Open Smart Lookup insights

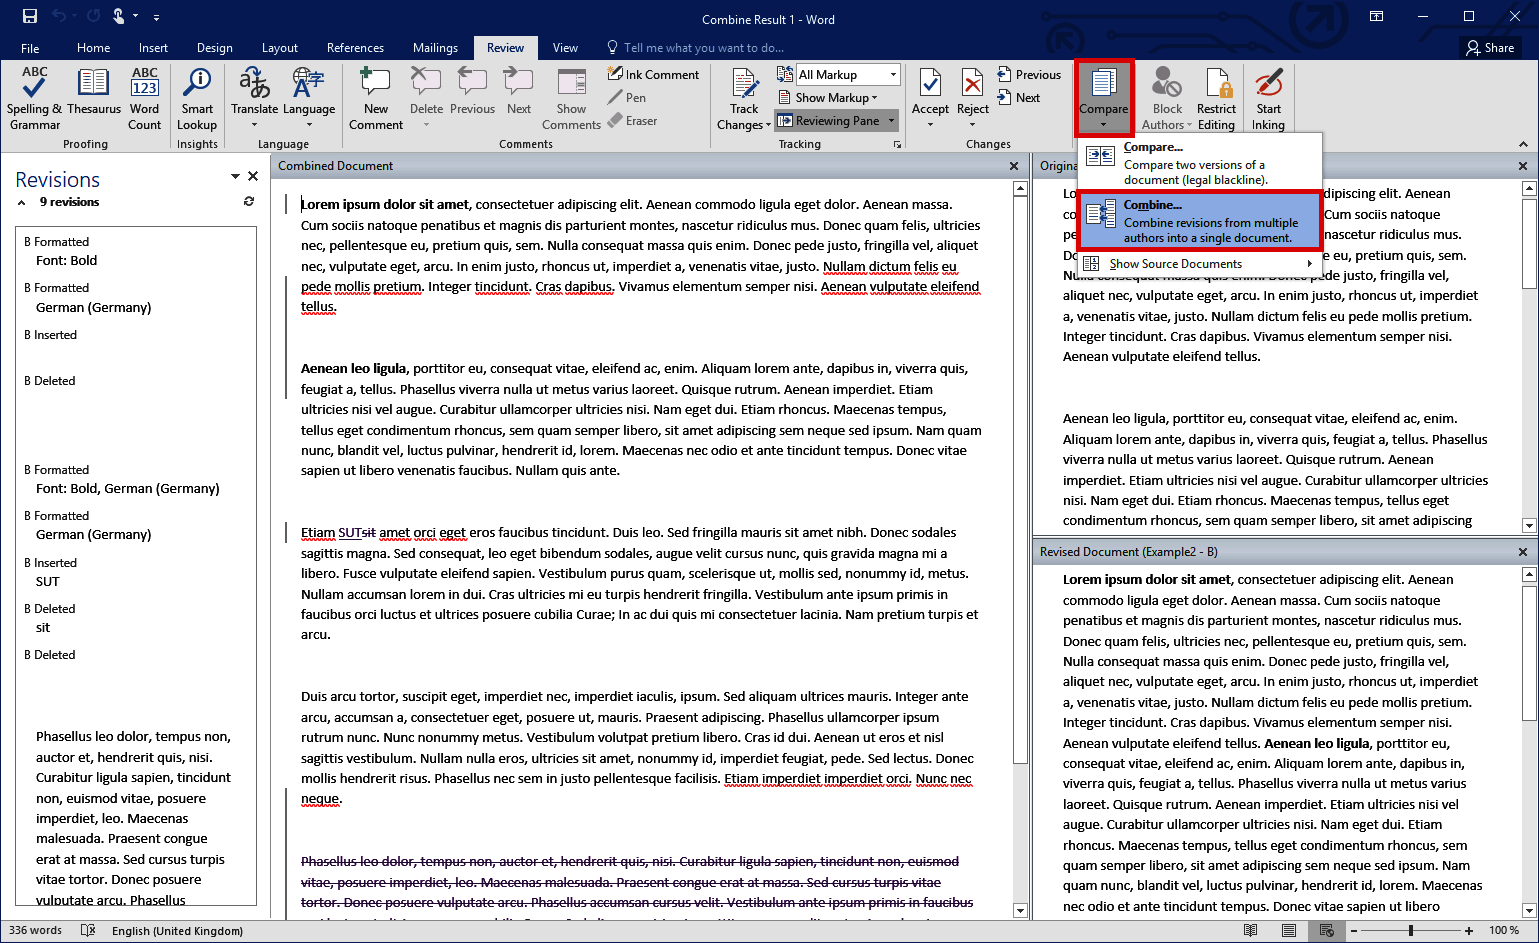197,98
